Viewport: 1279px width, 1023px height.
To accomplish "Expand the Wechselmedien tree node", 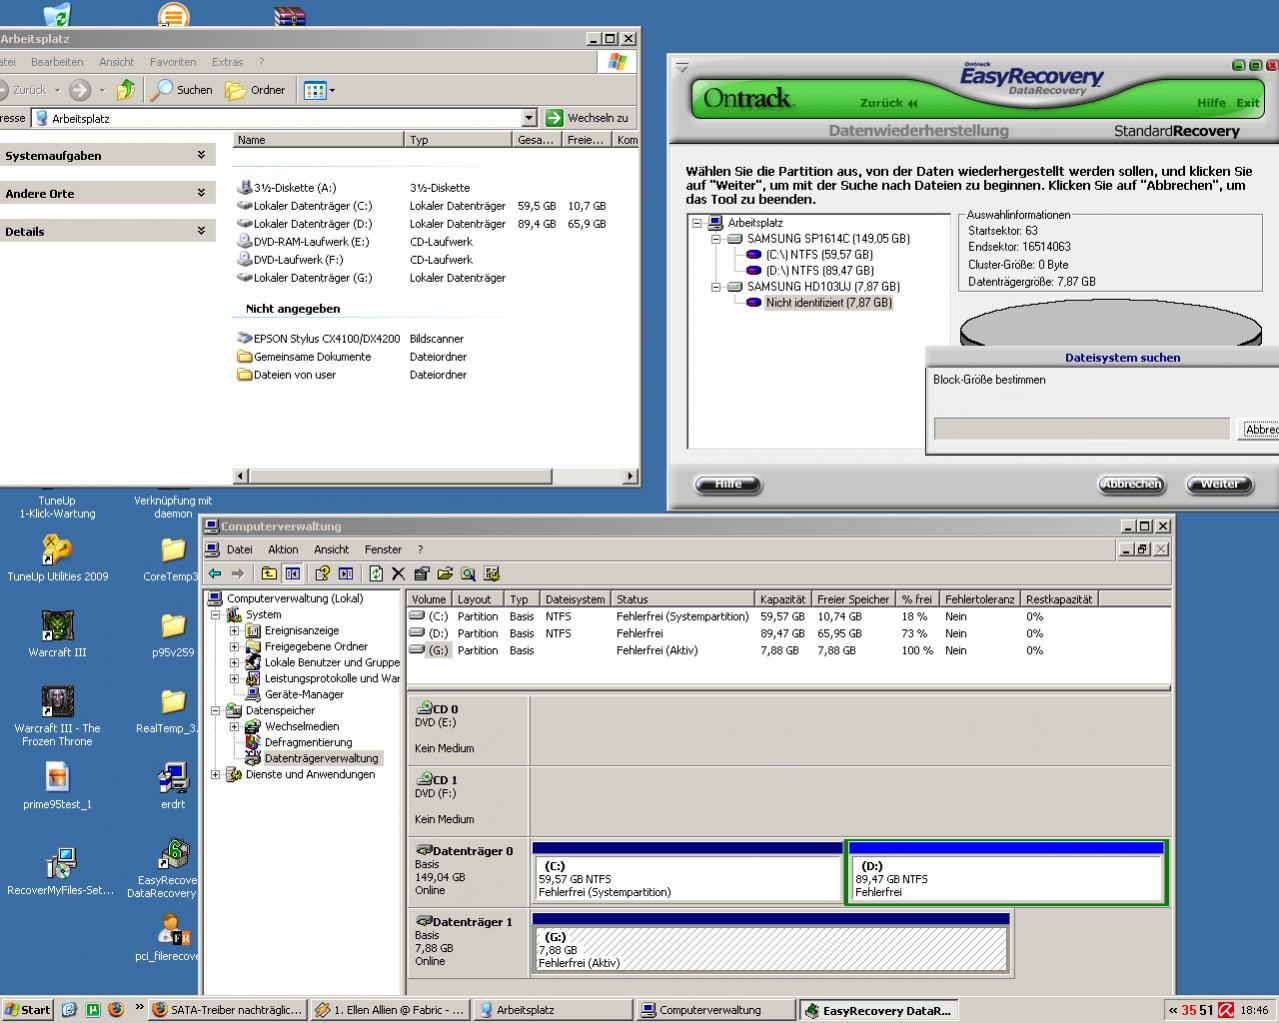I will [235, 727].
